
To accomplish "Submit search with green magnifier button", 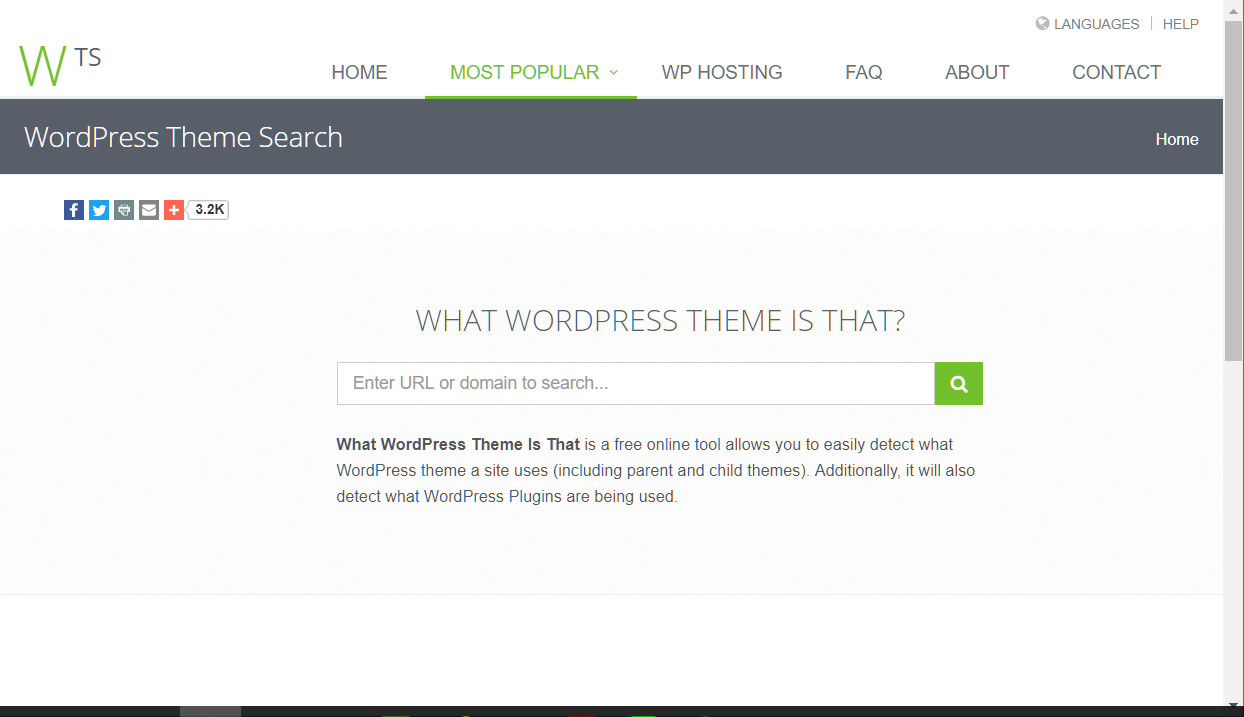I will 959,384.
